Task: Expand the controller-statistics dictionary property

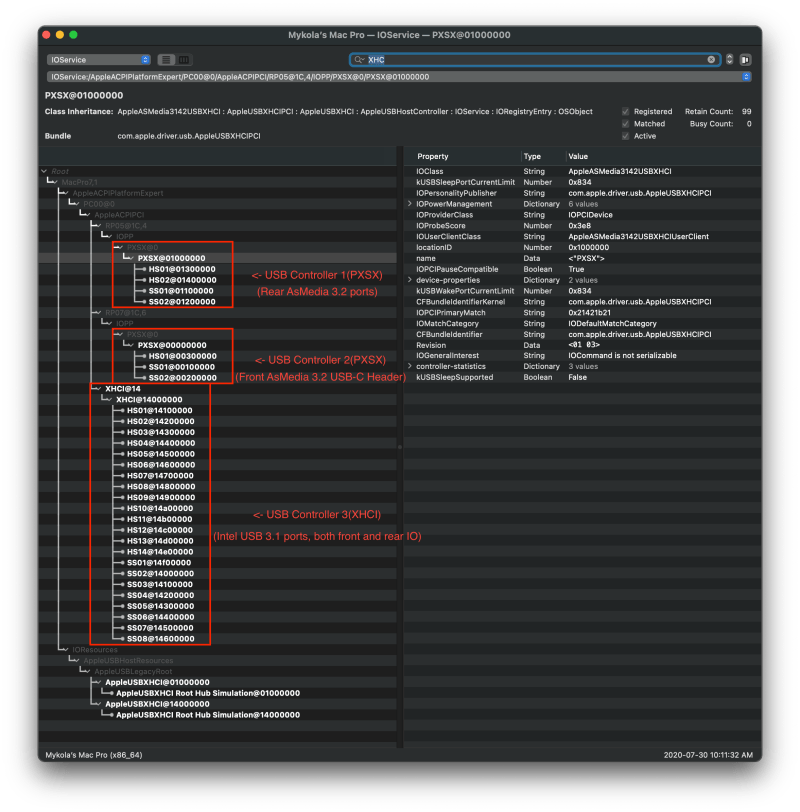Action: tap(409, 366)
